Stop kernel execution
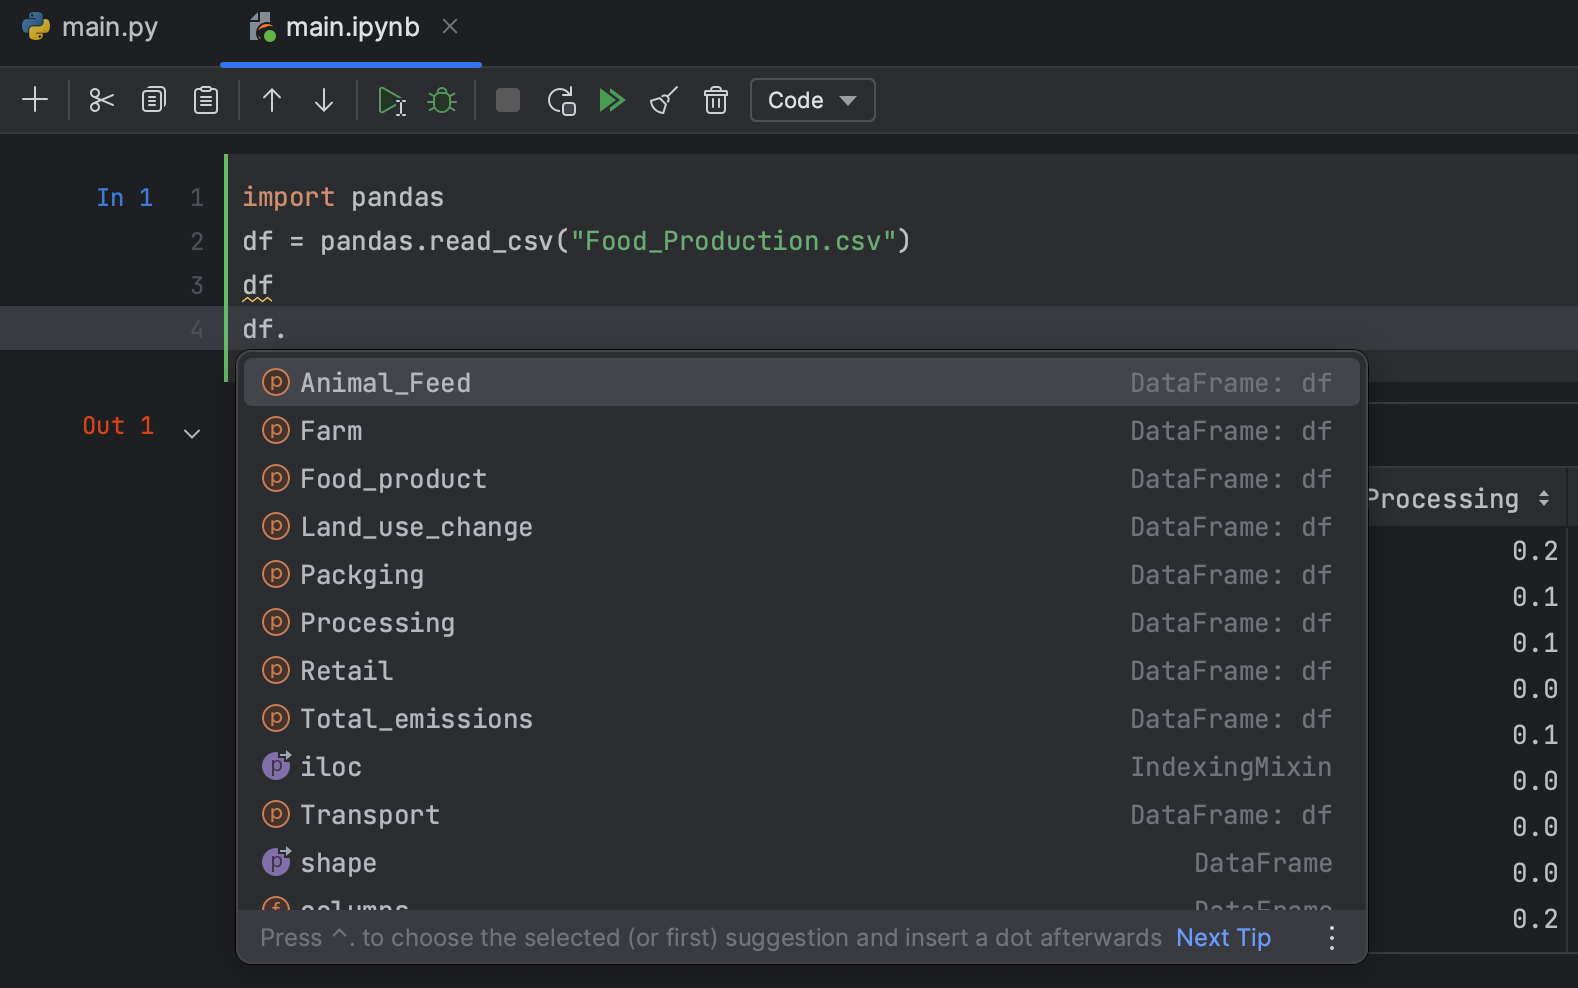1578x988 pixels. point(508,100)
